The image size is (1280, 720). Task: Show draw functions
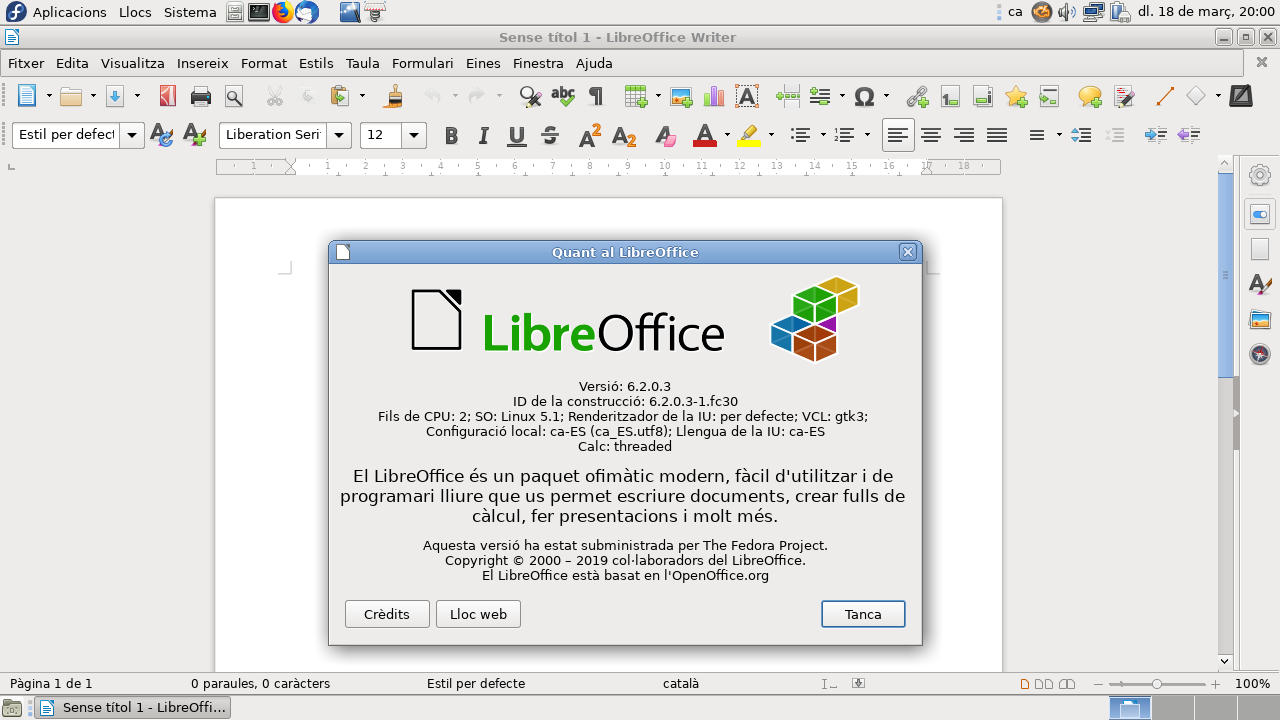1241,97
